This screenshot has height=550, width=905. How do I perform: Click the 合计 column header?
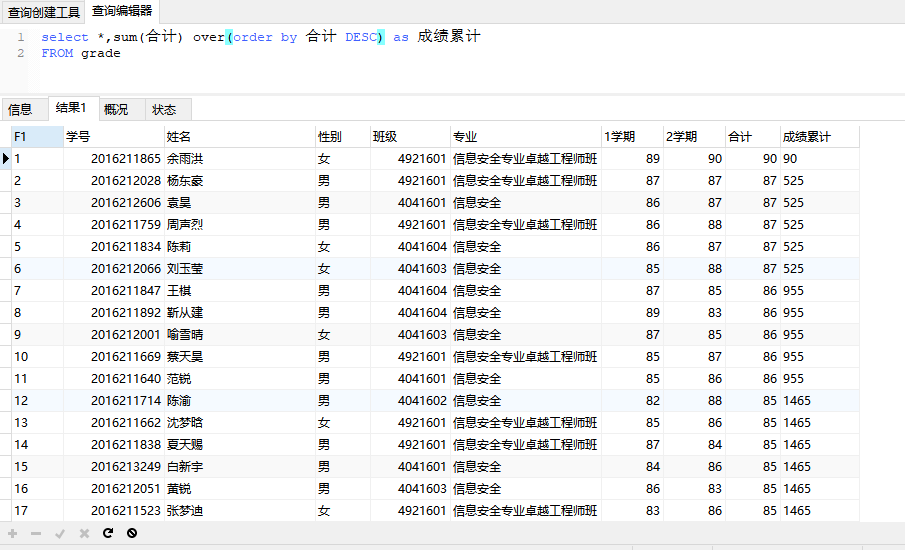pyautogui.click(x=753, y=137)
